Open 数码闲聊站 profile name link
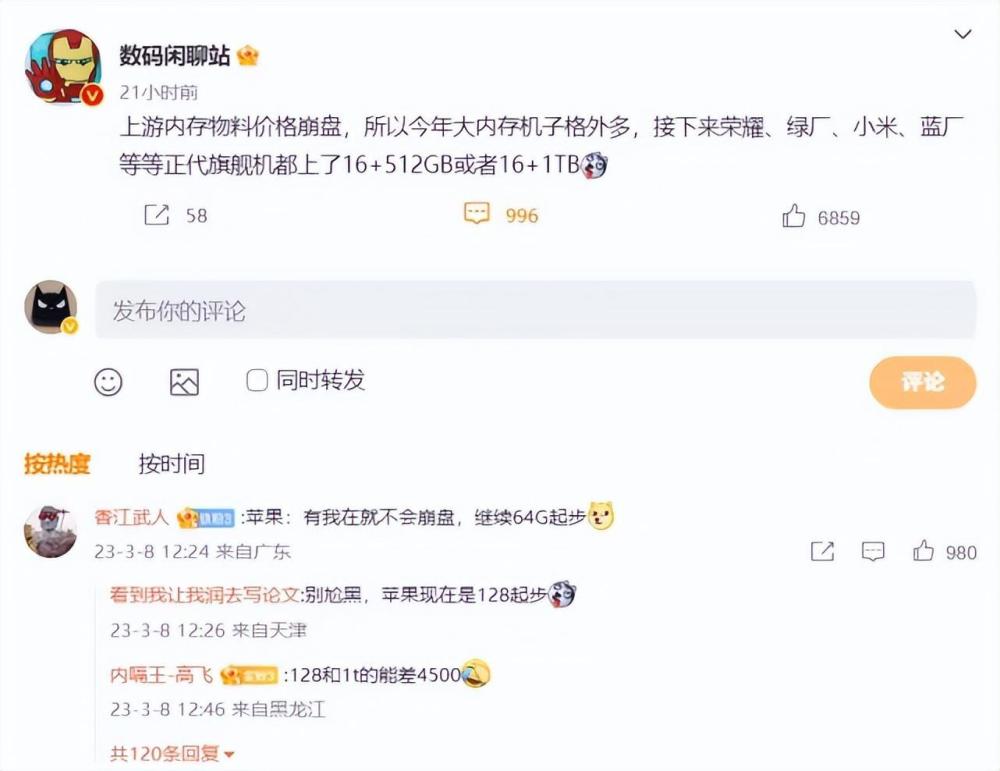 click(x=174, y=55)
